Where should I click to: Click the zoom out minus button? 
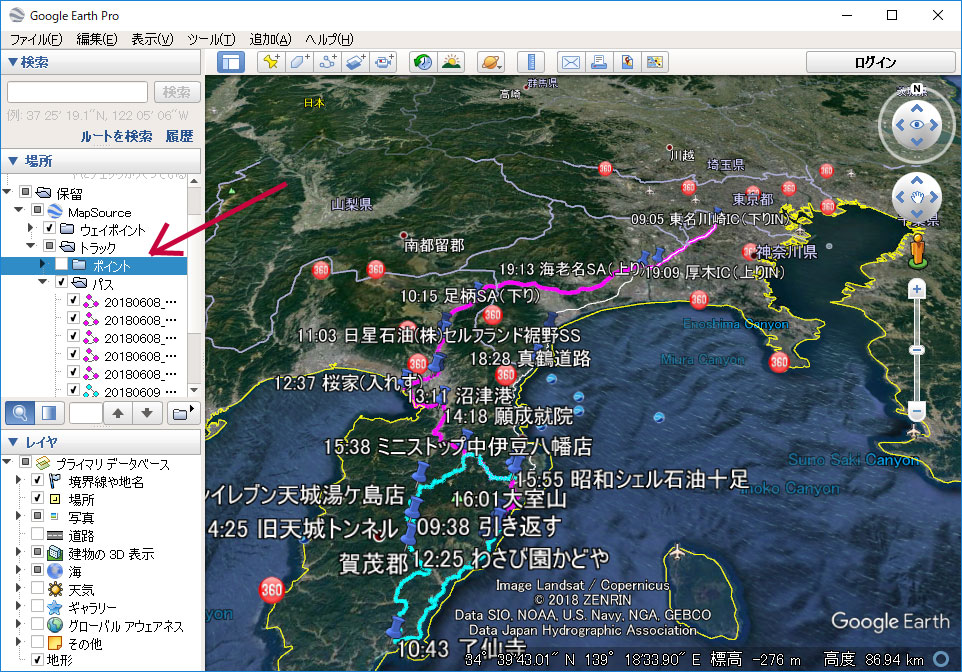point(917,410)
